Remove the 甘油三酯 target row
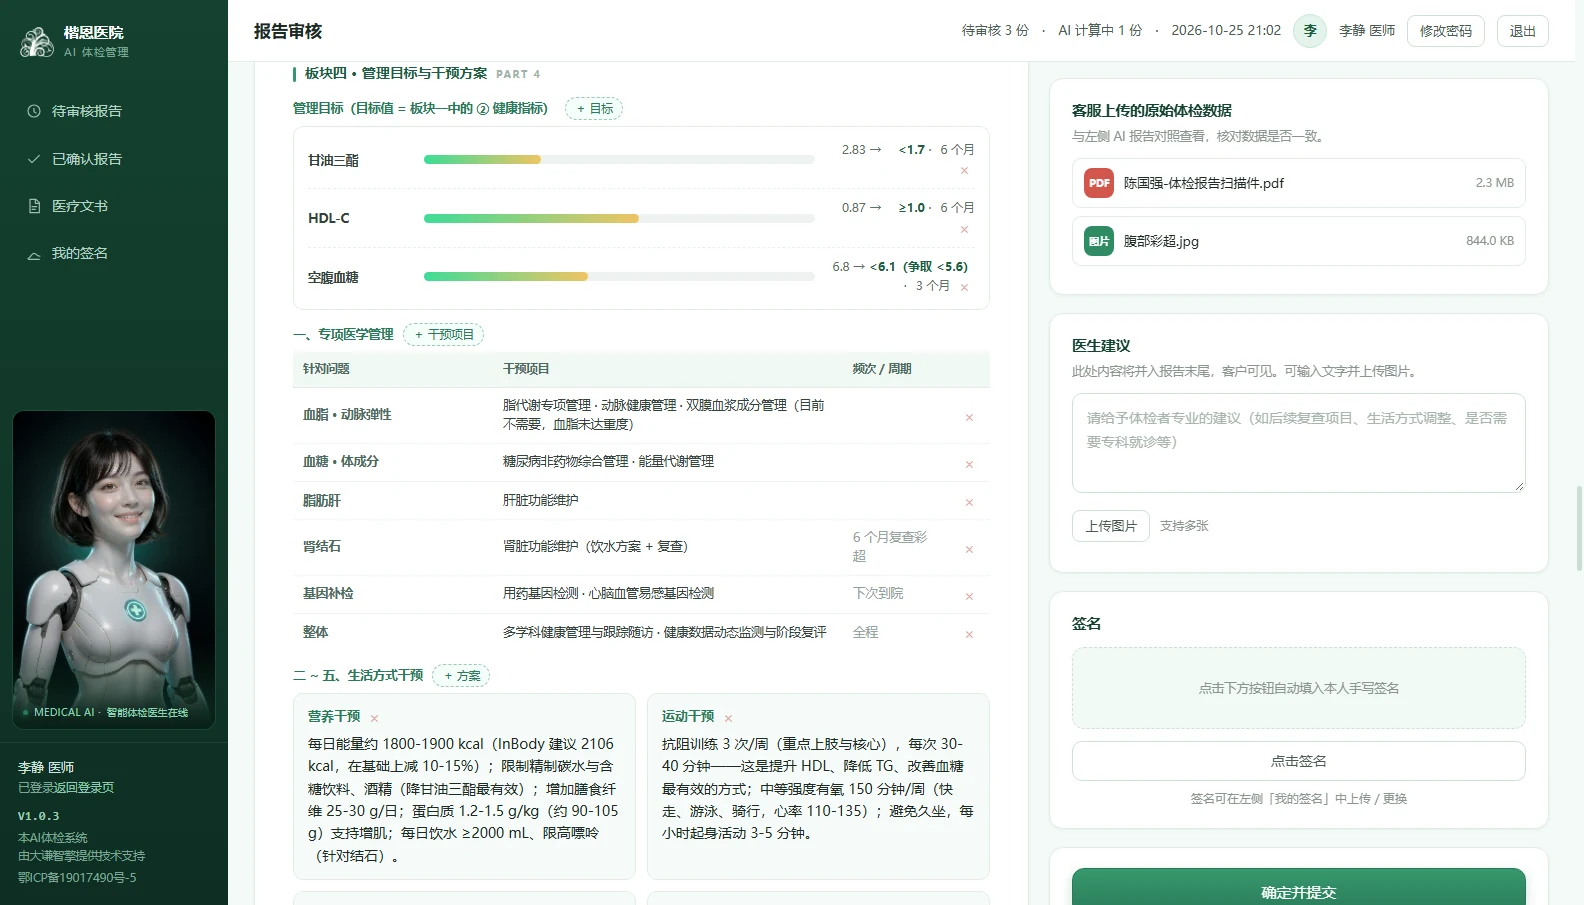The image size is (1584, 905). click(964, 171)
